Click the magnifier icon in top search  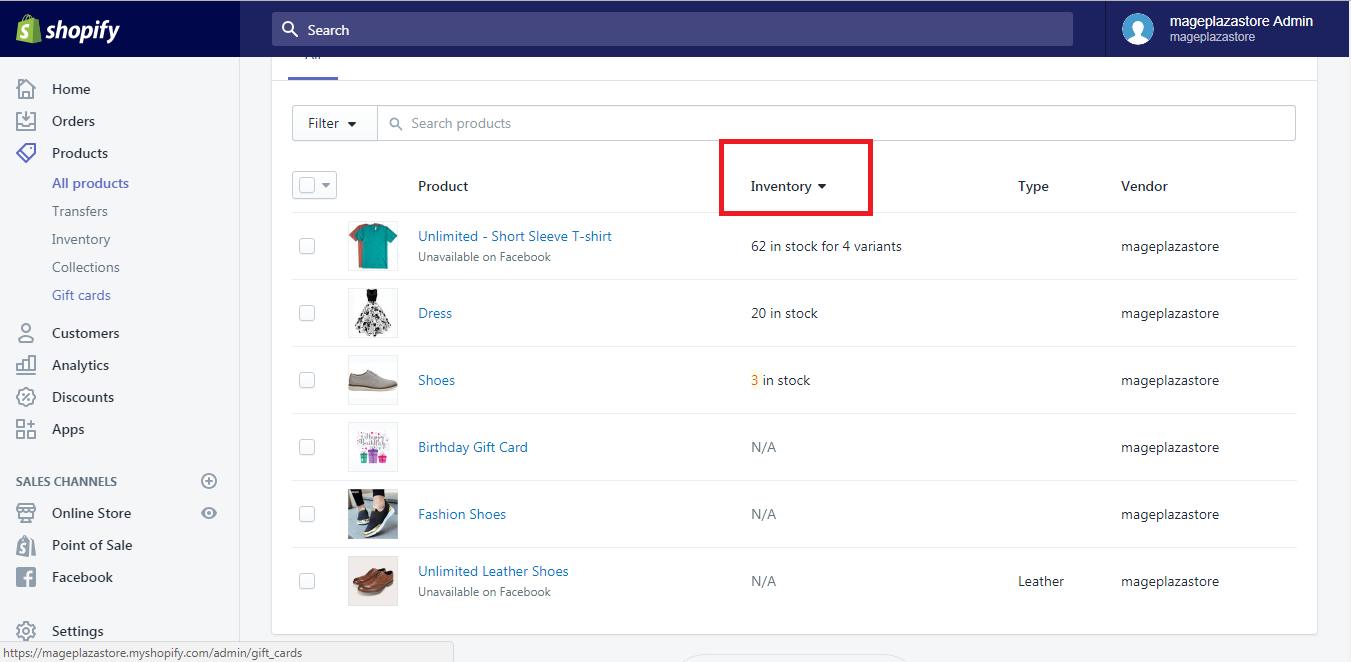(x=290, y=29)
